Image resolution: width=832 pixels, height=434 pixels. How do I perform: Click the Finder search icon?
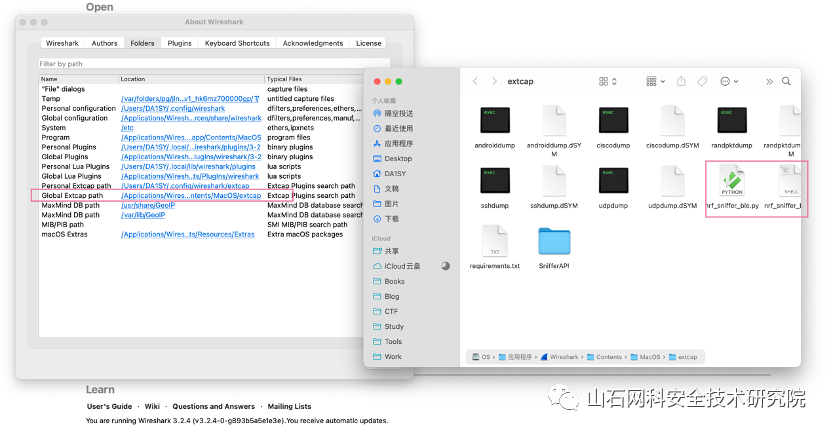pos(786,81)
